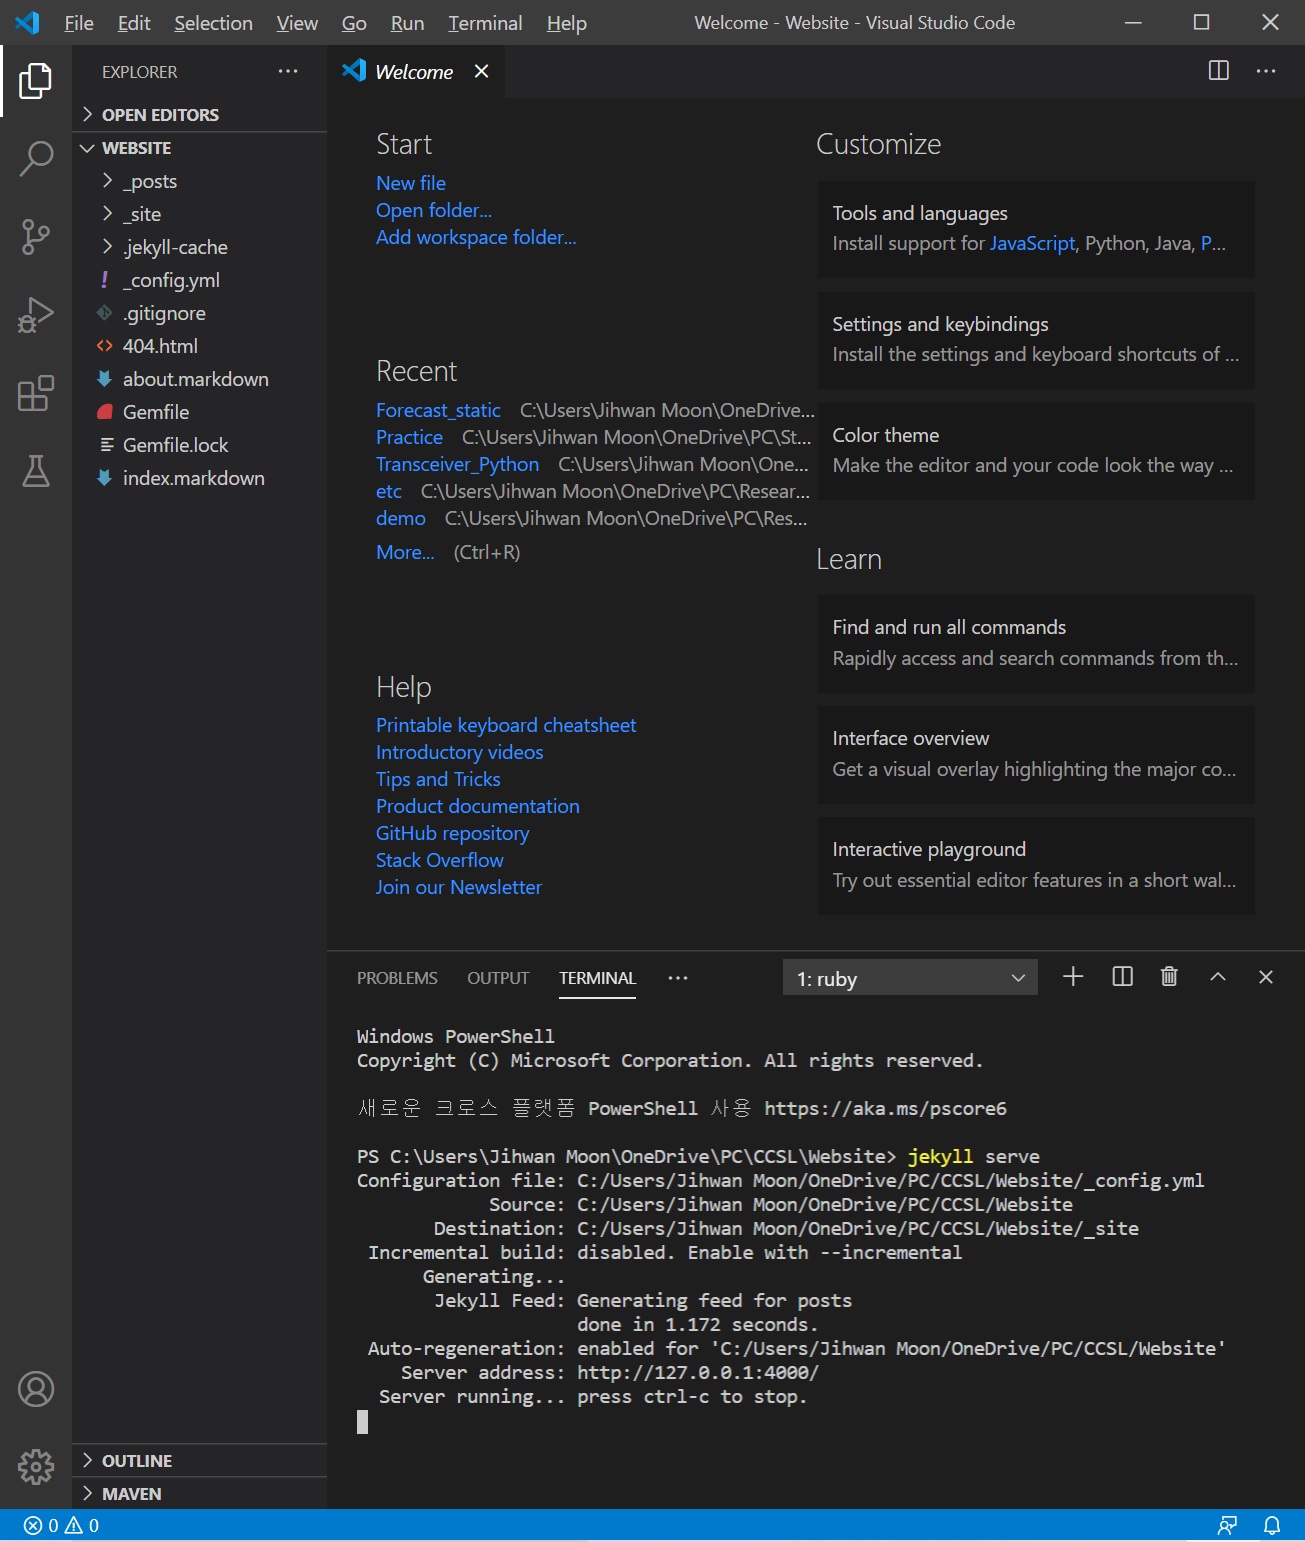
Task: Select the Welcome editor tab
Action: [x=415, y=71]
